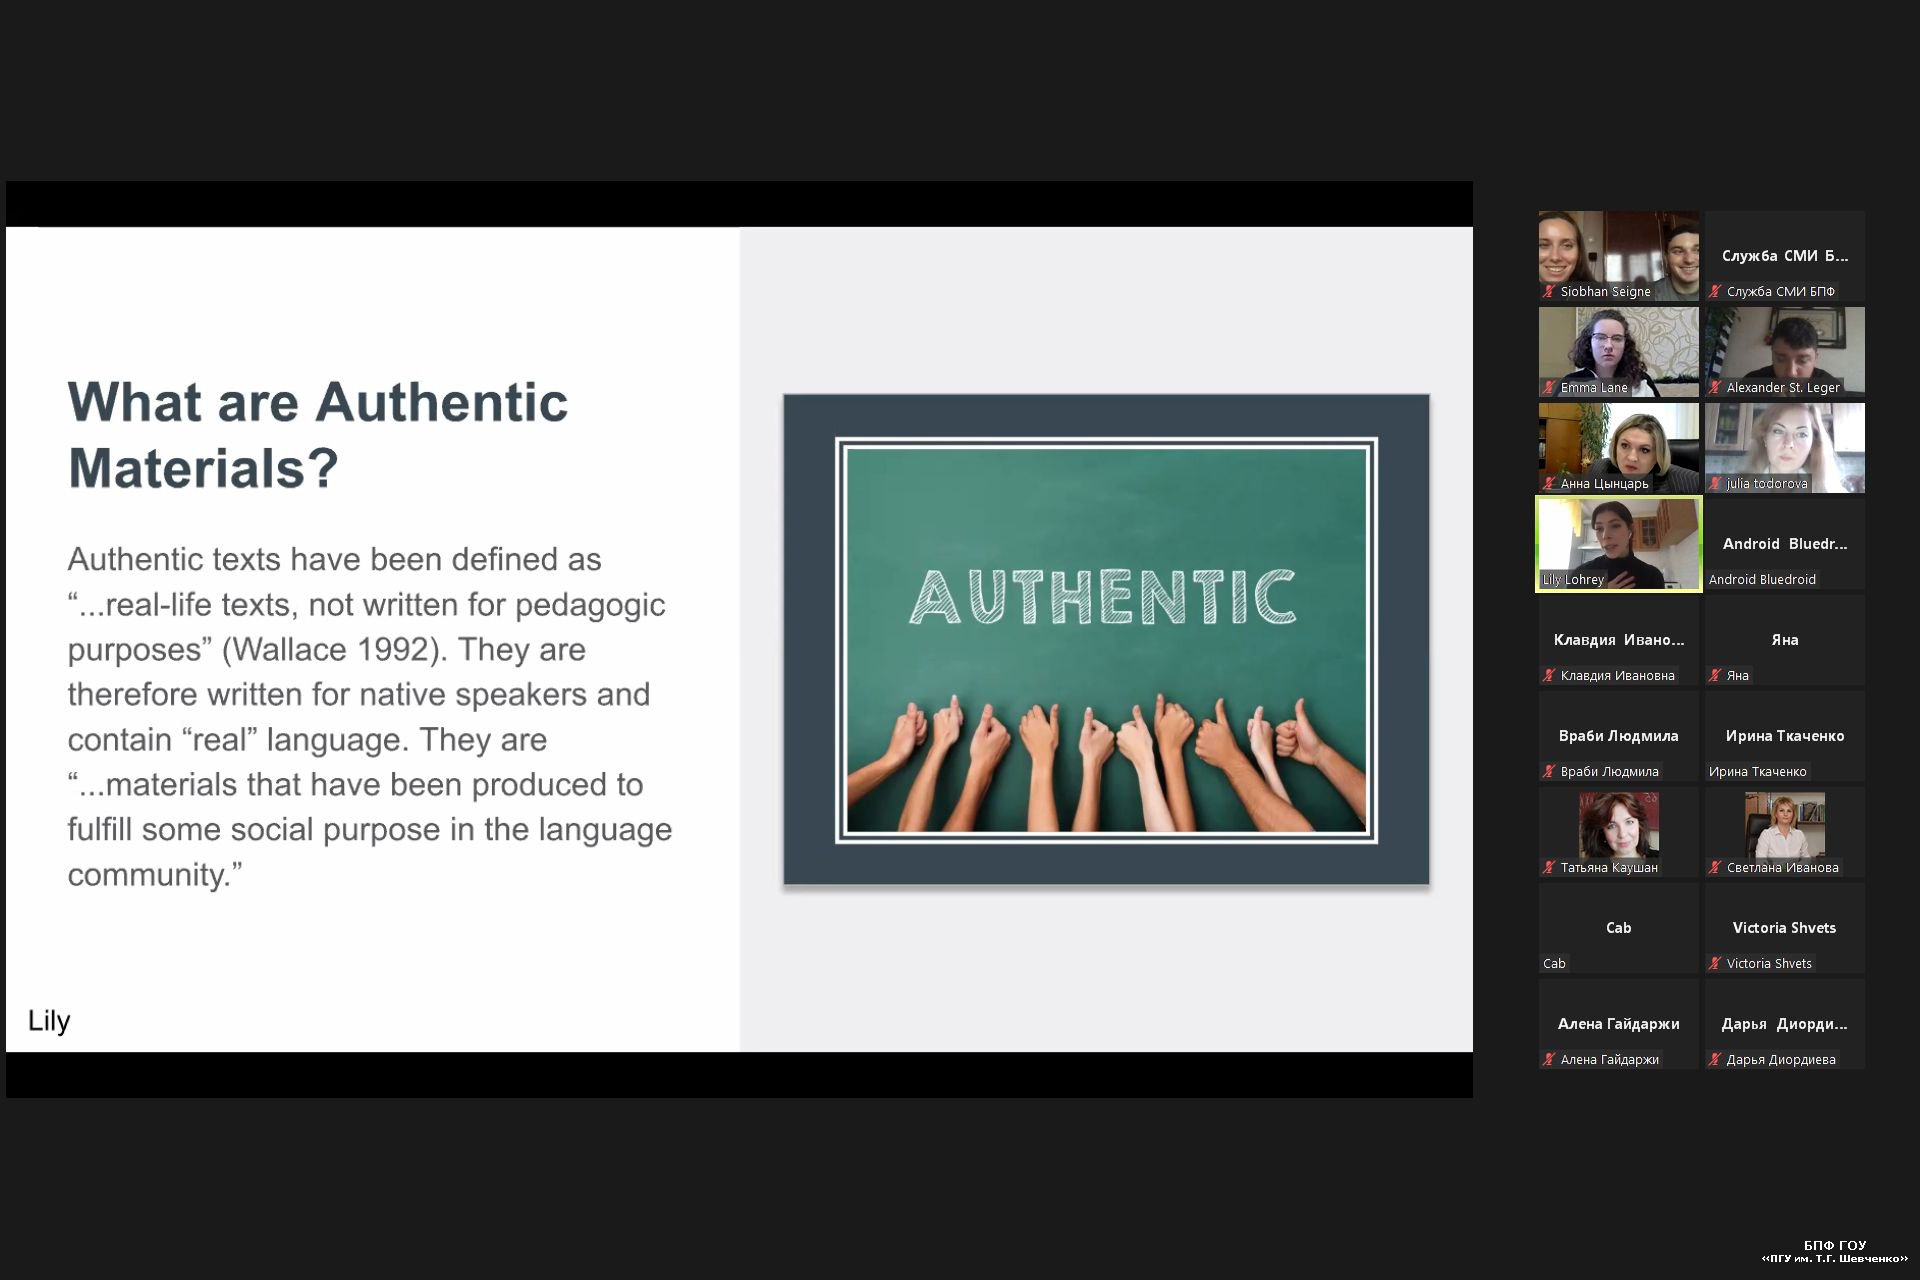Click muted mic icon beside Алена Гайдаржи

(1549, 1060)
